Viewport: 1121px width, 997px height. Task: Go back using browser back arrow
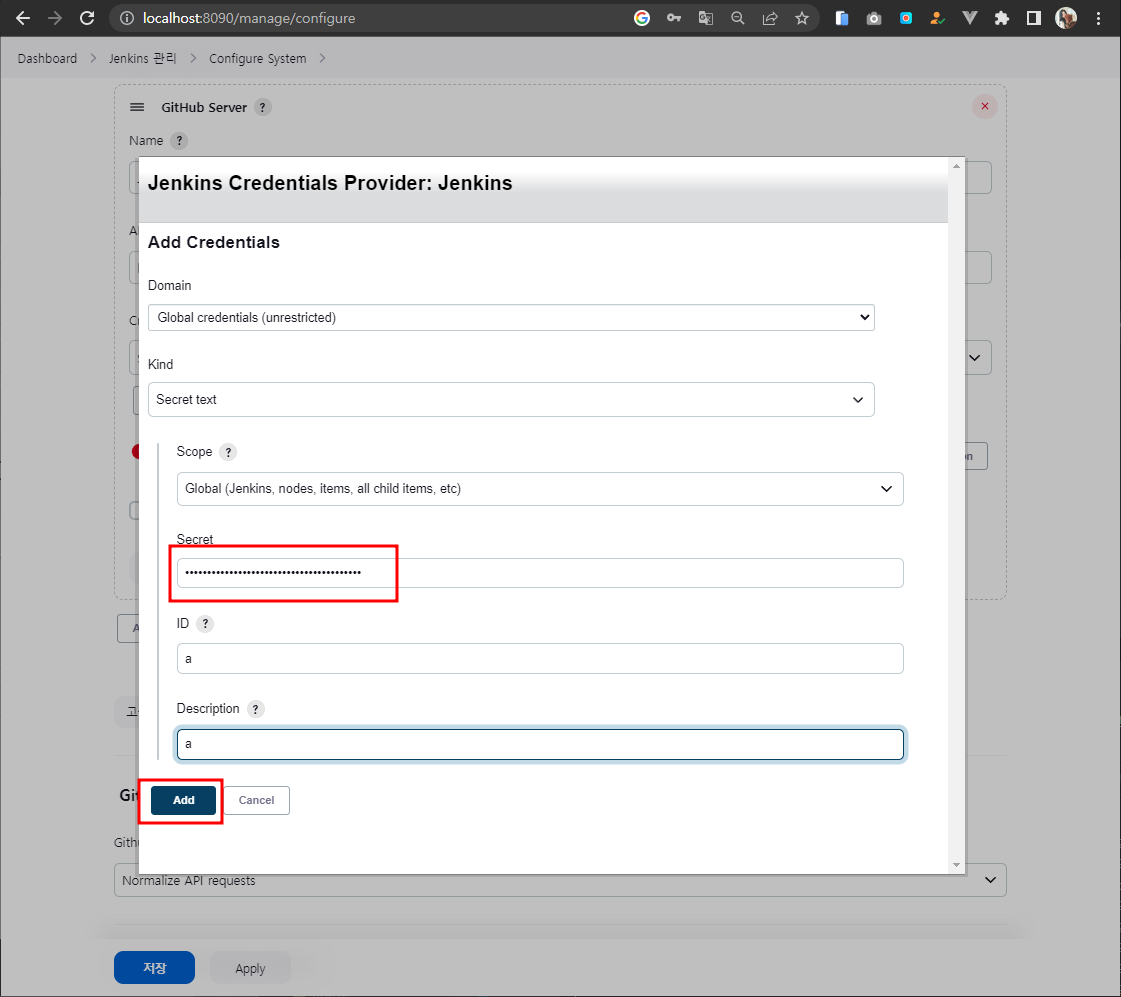pos(23,18)
